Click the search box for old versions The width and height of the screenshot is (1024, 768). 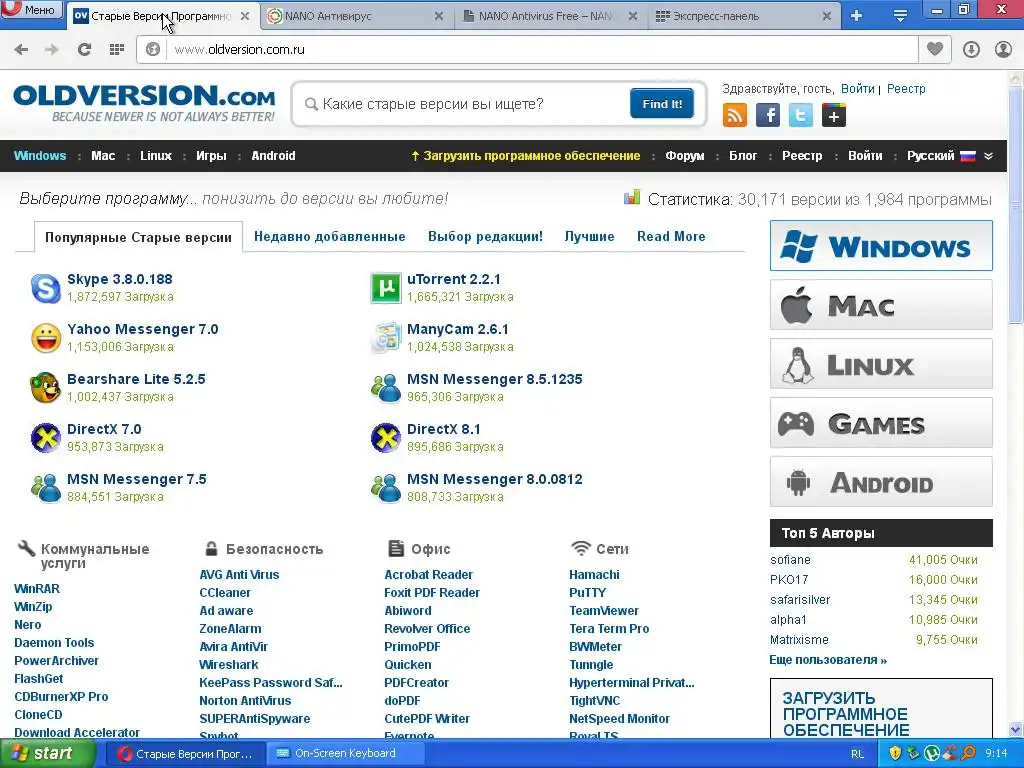[x=468, y=104]
